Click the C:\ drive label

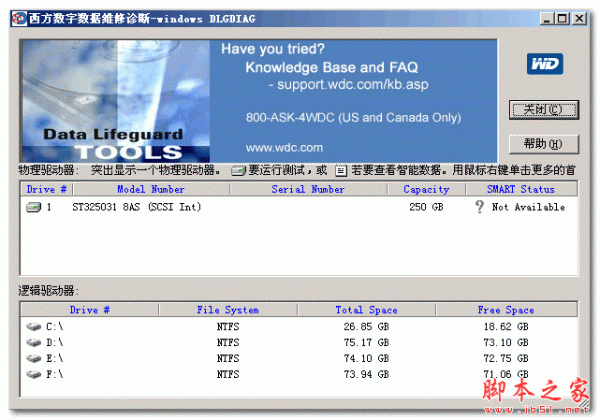[55, 327]
